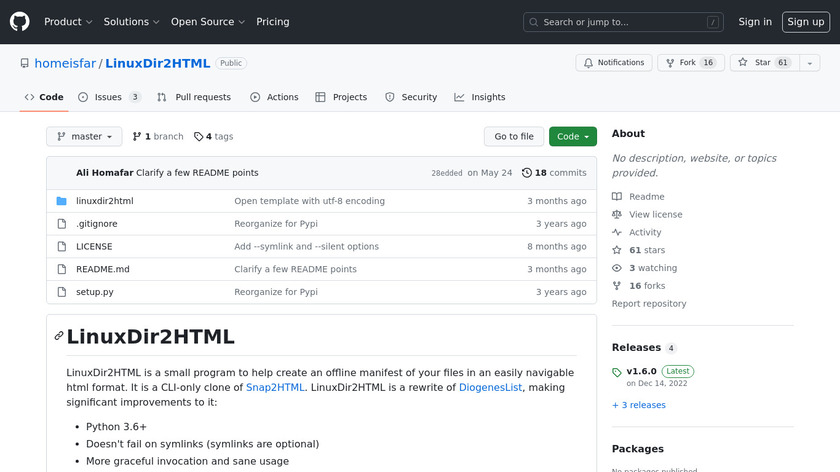Toggle Notifications bell for the repository

pyautogui.click(x=613, y=63)
